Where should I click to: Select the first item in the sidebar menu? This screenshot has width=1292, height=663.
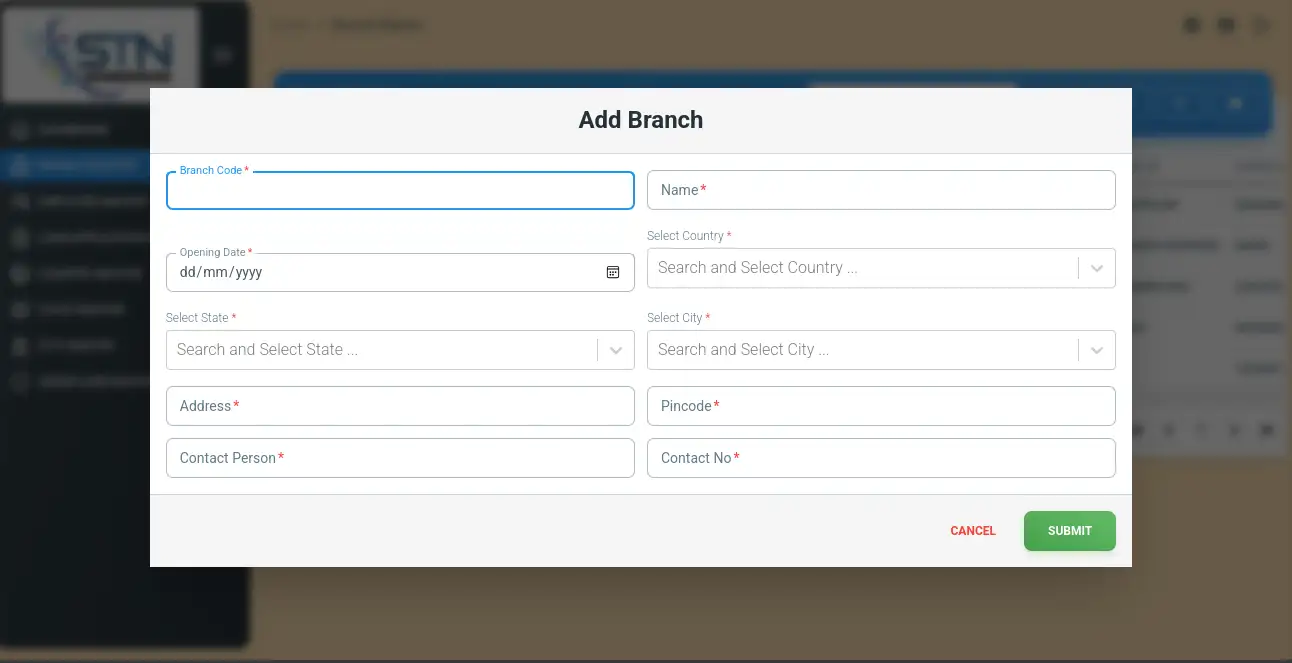pyautogui.click(x=75, y=130)
